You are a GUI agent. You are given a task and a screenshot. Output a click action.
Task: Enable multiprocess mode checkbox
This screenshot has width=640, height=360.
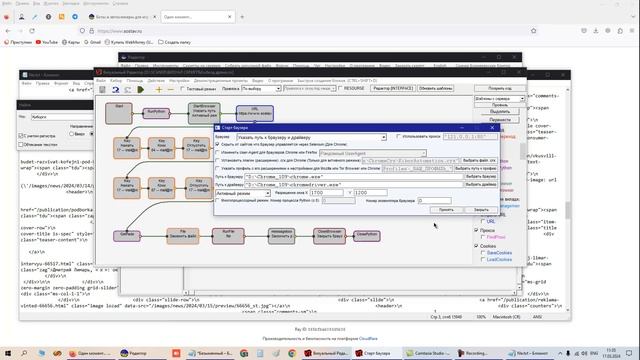point(217,201)
